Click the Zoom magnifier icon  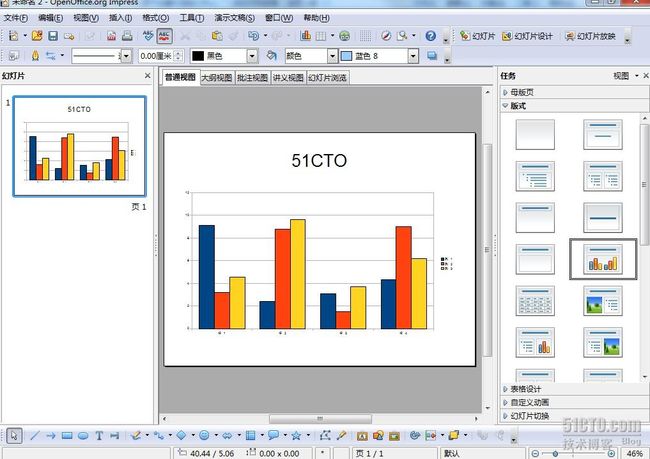(402, 36)
